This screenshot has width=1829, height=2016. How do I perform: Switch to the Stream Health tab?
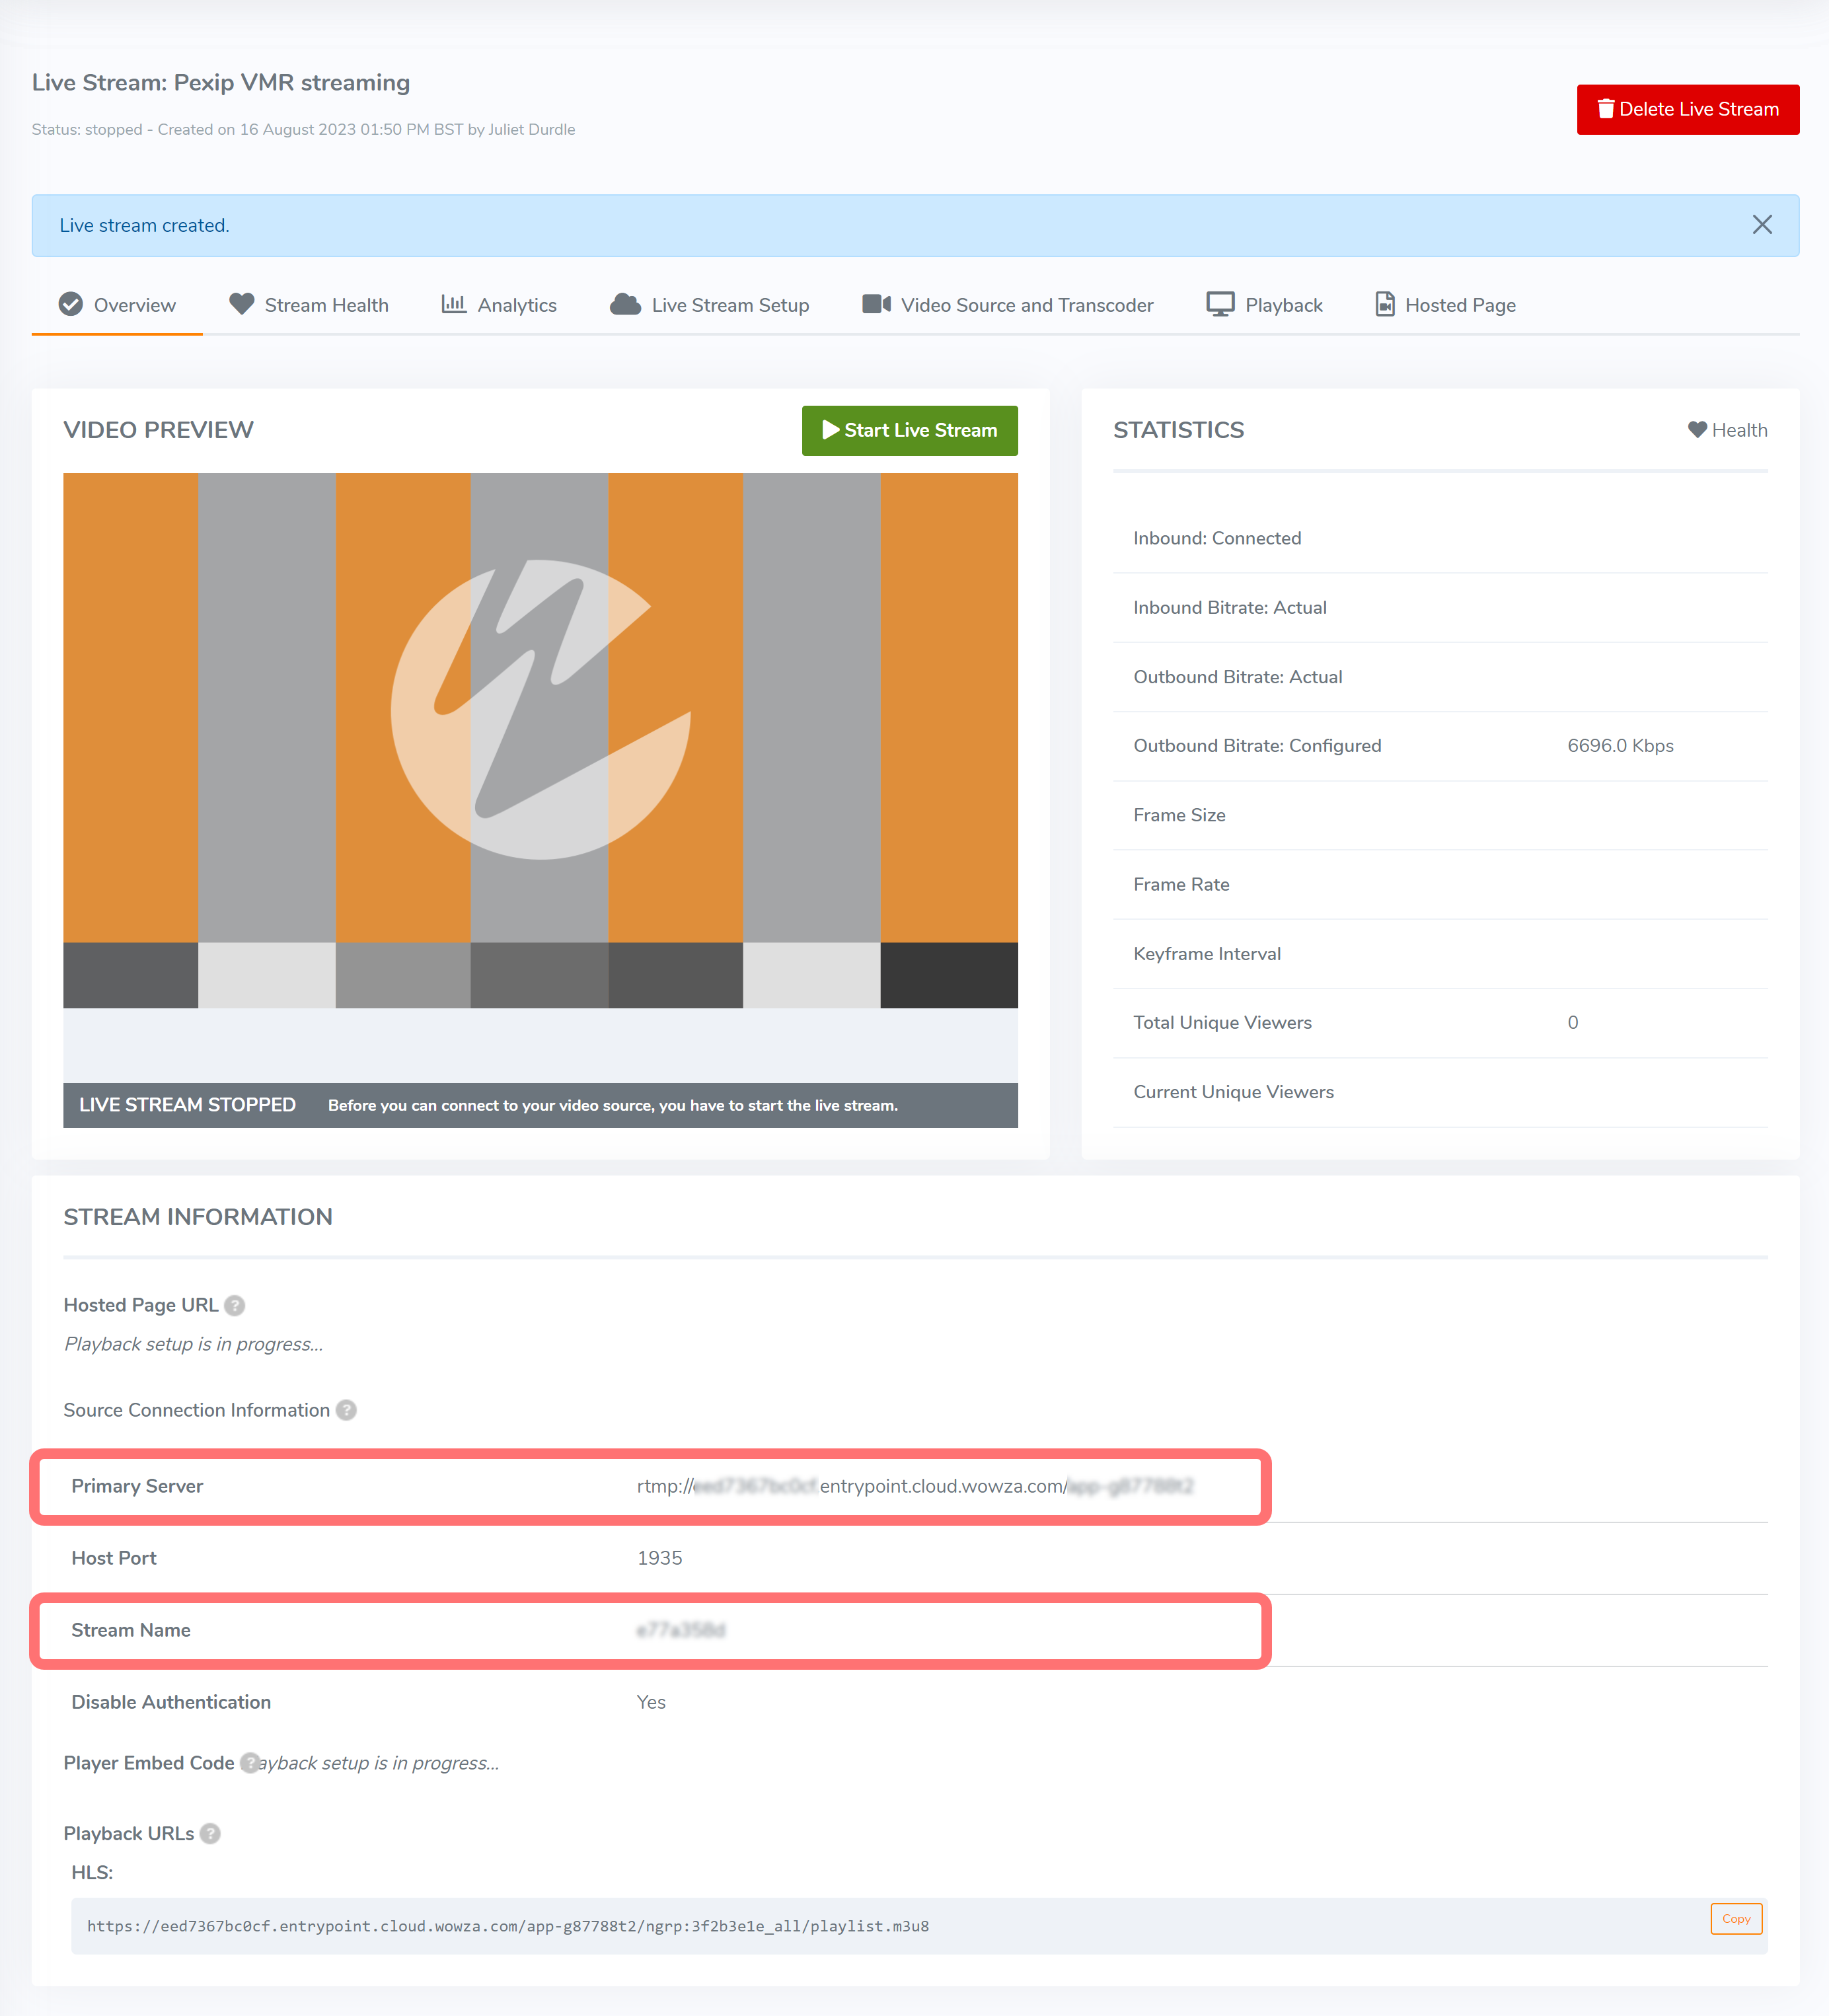pyautogui.click(x=326, y=305)
